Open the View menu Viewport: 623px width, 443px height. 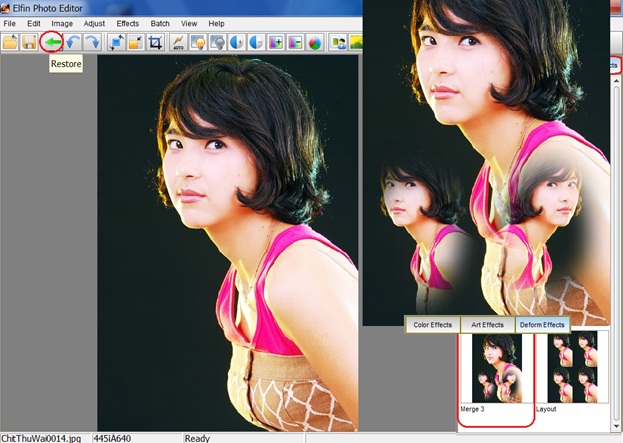point(189,23)
